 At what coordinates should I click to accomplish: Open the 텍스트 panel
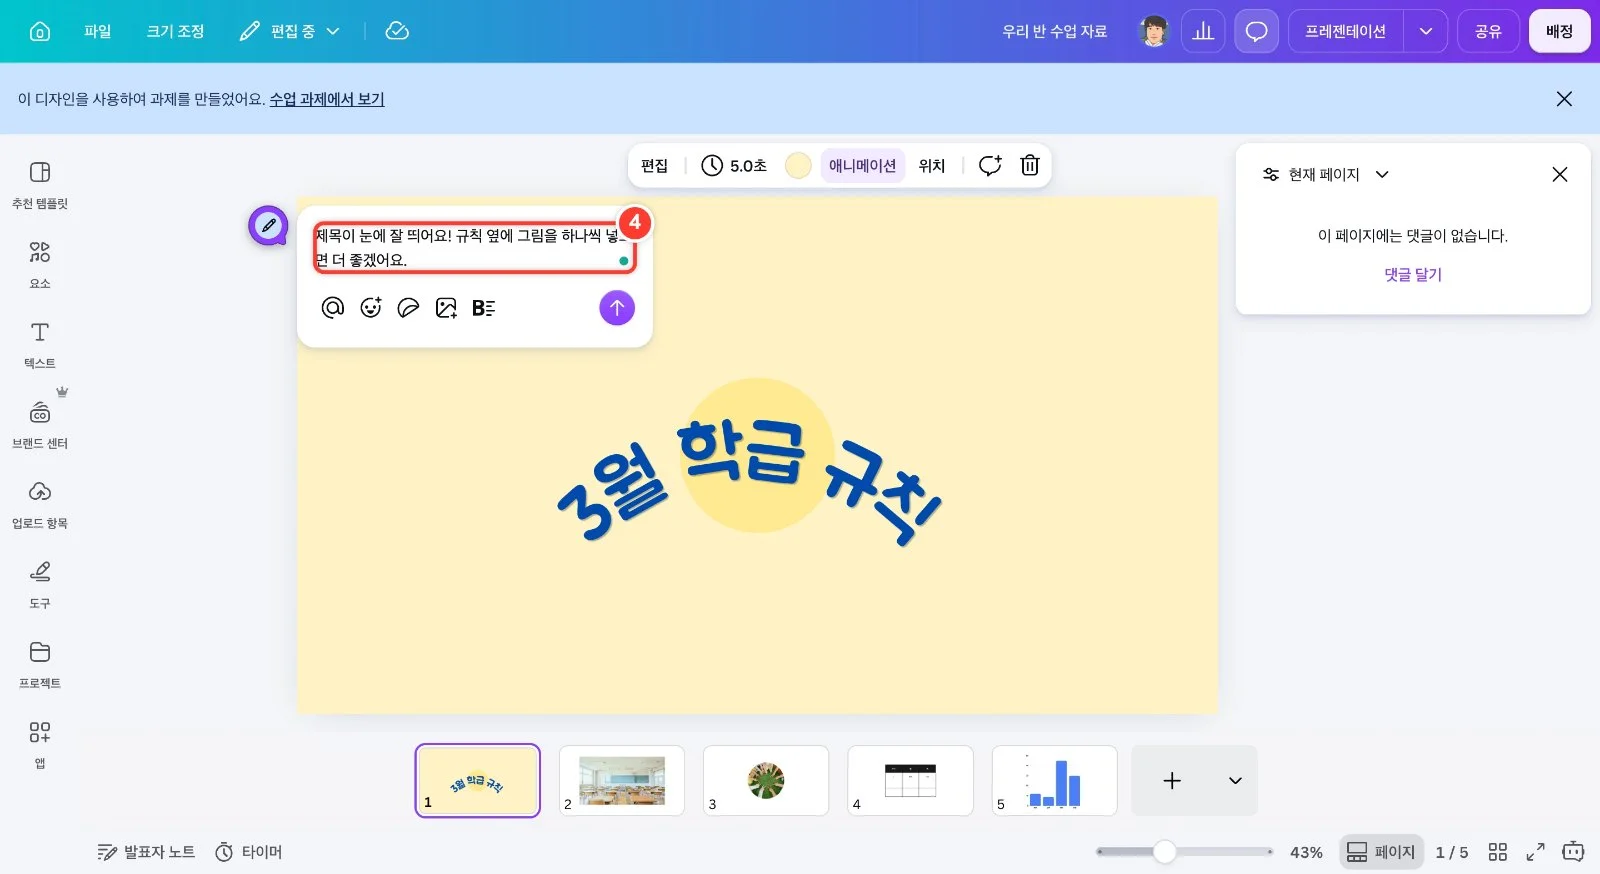pos(40,345)
